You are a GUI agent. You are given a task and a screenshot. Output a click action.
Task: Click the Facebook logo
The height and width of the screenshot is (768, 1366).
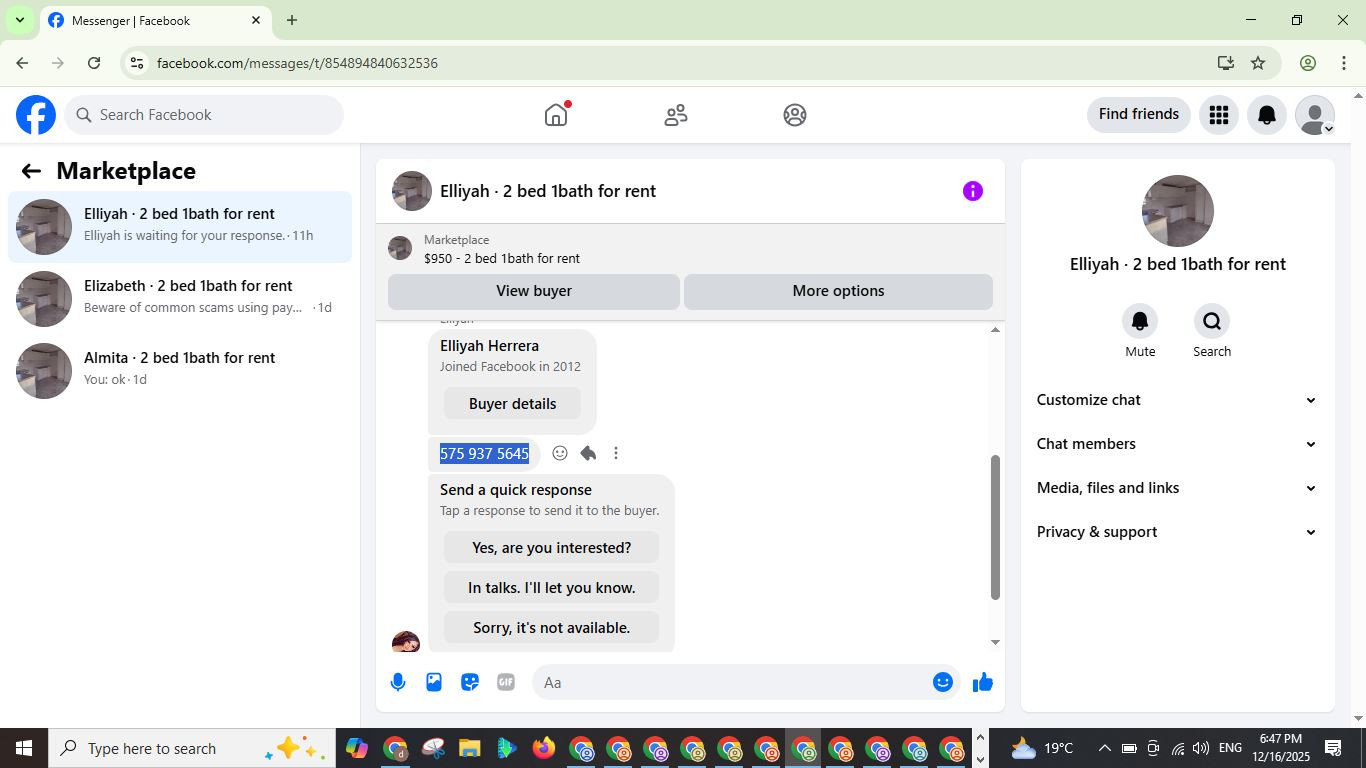click(36, 115)
